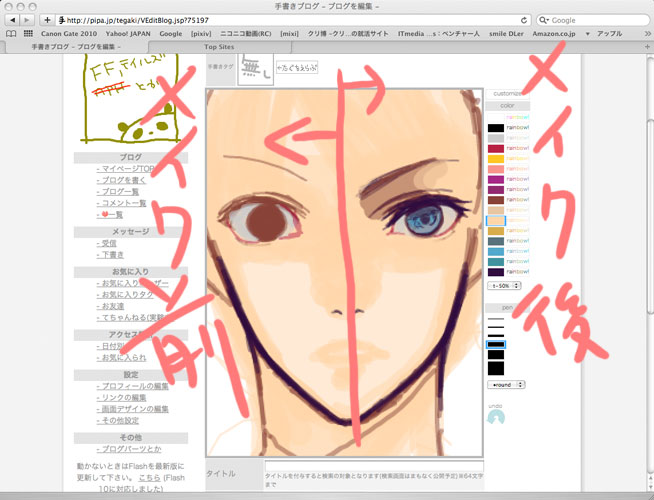Click the こちら Flash update link
This screenshot has height=500, width=654.
(149, 478)
